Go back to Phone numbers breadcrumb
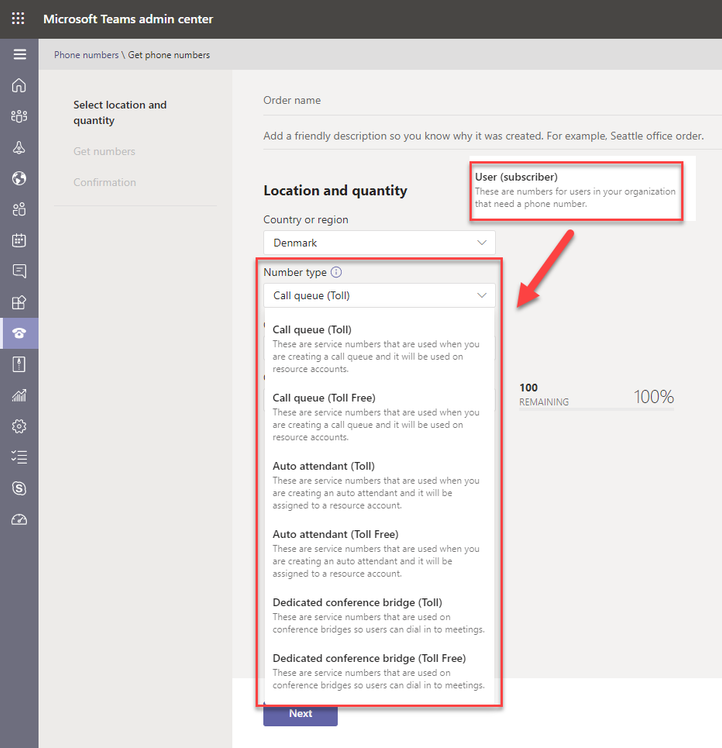Screen dimensions: 722x748 [86, 55]
